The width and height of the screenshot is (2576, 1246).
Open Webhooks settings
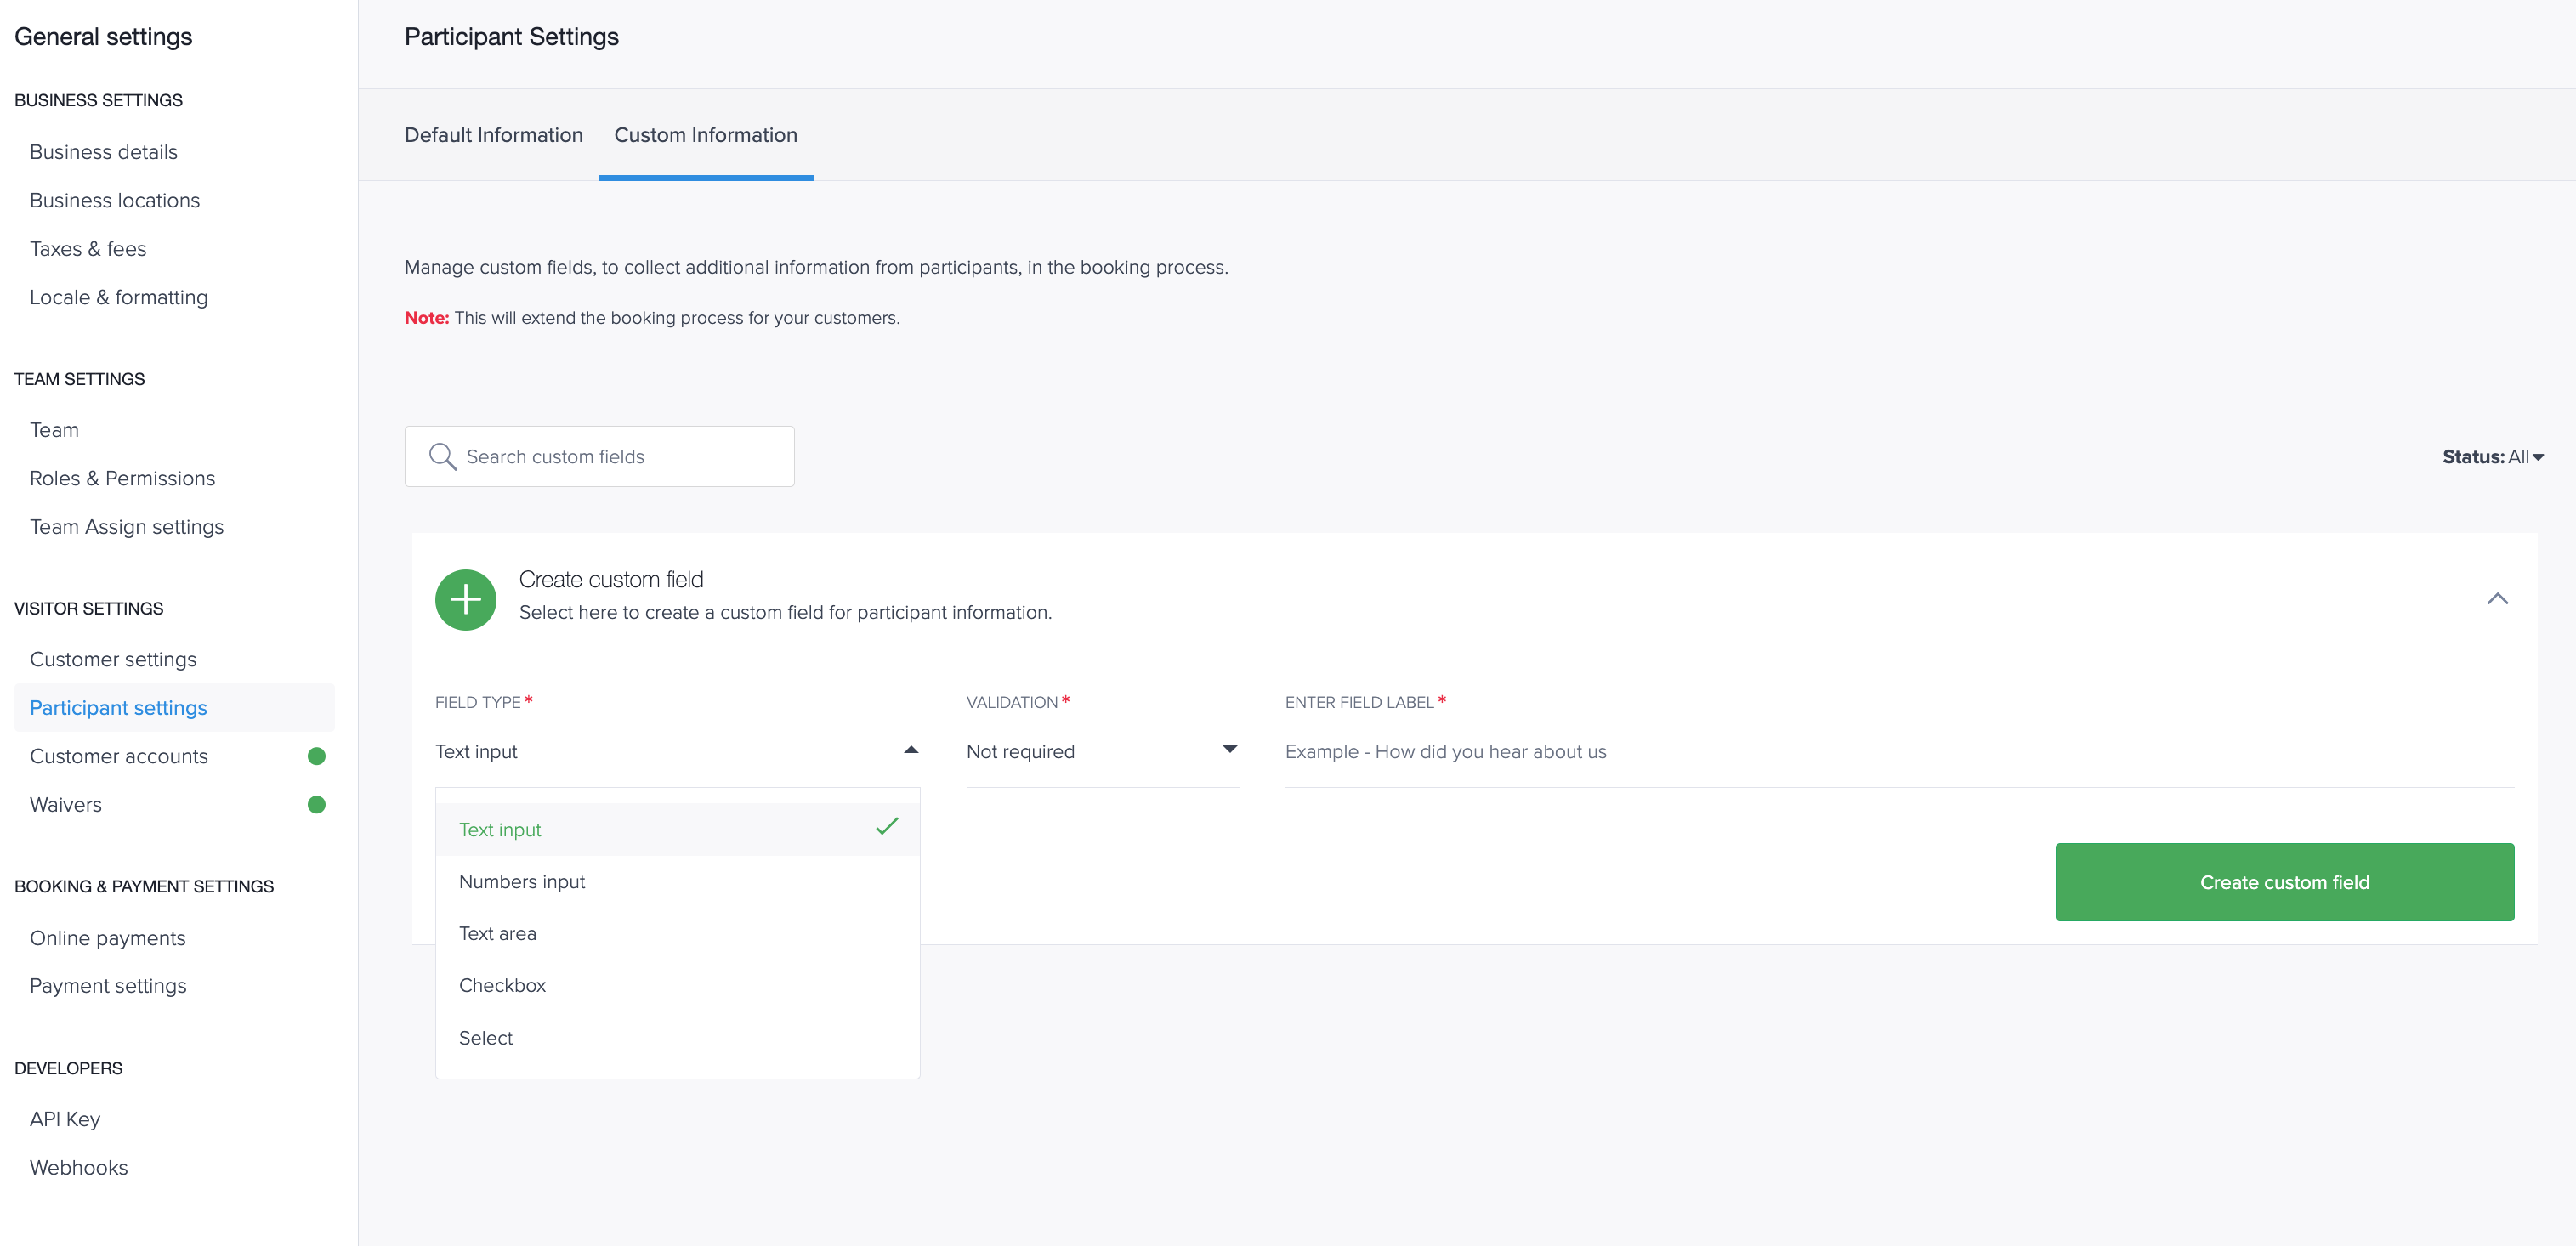tap(79, 1167)
